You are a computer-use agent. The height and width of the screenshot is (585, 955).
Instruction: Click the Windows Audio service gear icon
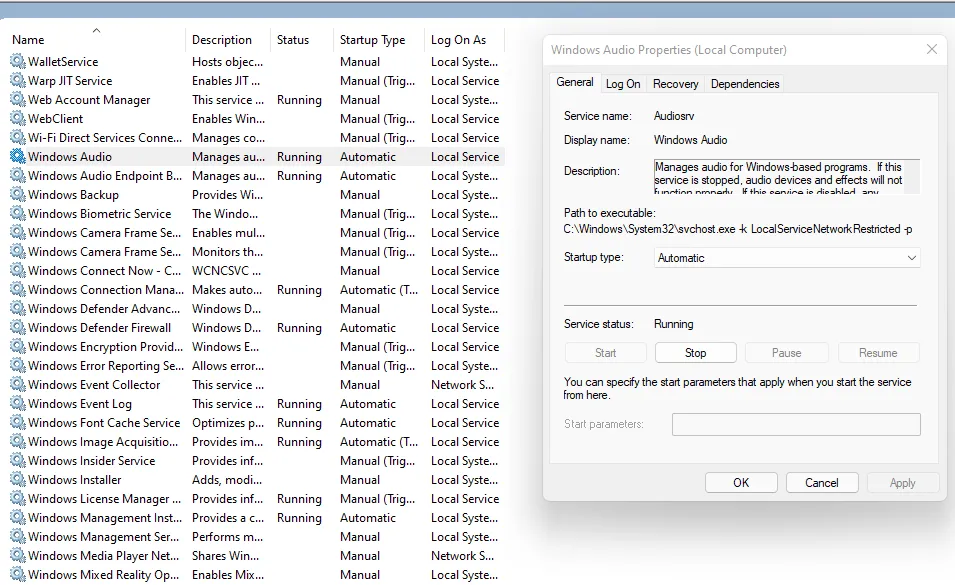pyautogui.click(x=18, y=156)
